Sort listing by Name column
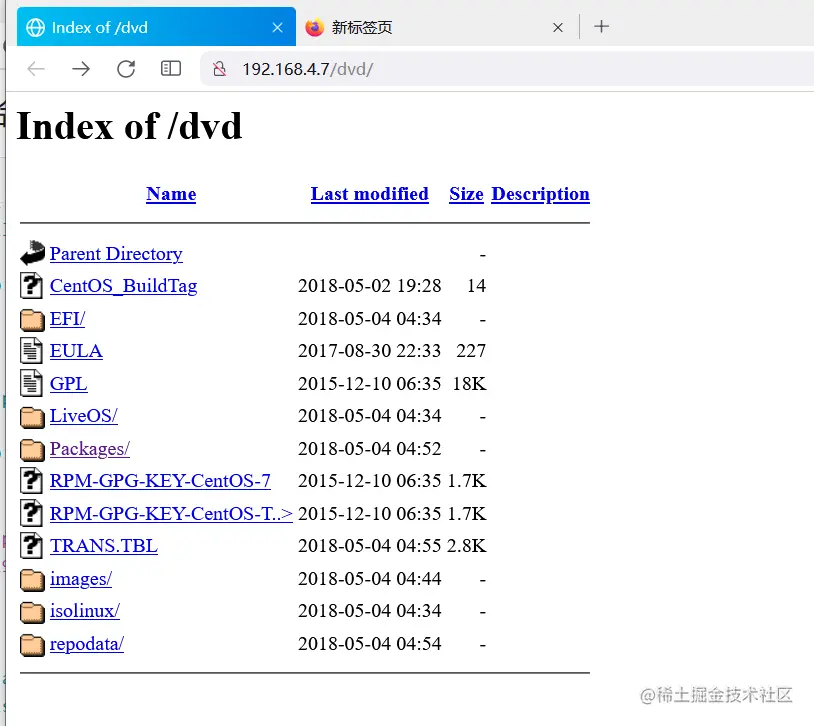 pyautogui.click(x=171, y=194)
